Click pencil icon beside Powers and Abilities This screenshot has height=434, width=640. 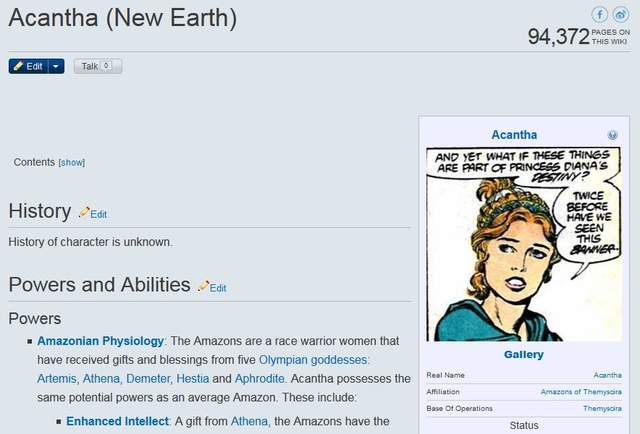204,286
